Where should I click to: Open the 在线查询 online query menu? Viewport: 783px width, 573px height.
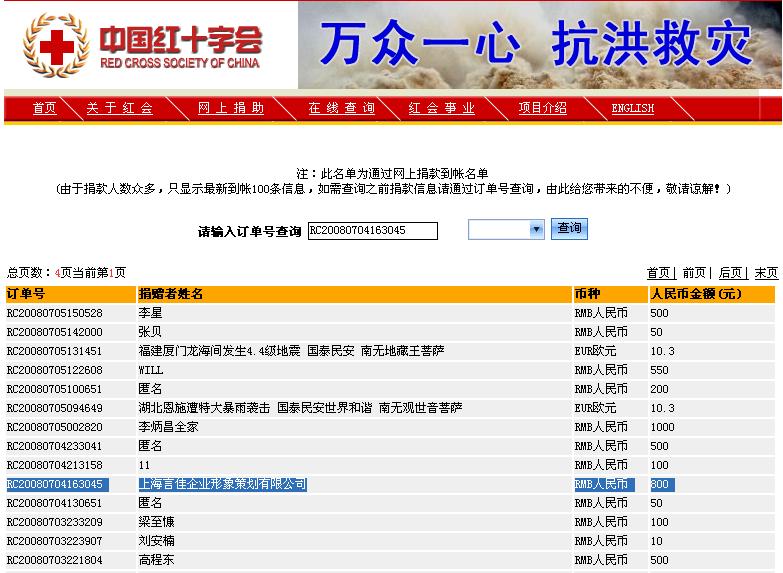pyautogui.click(x=341, y=108)
